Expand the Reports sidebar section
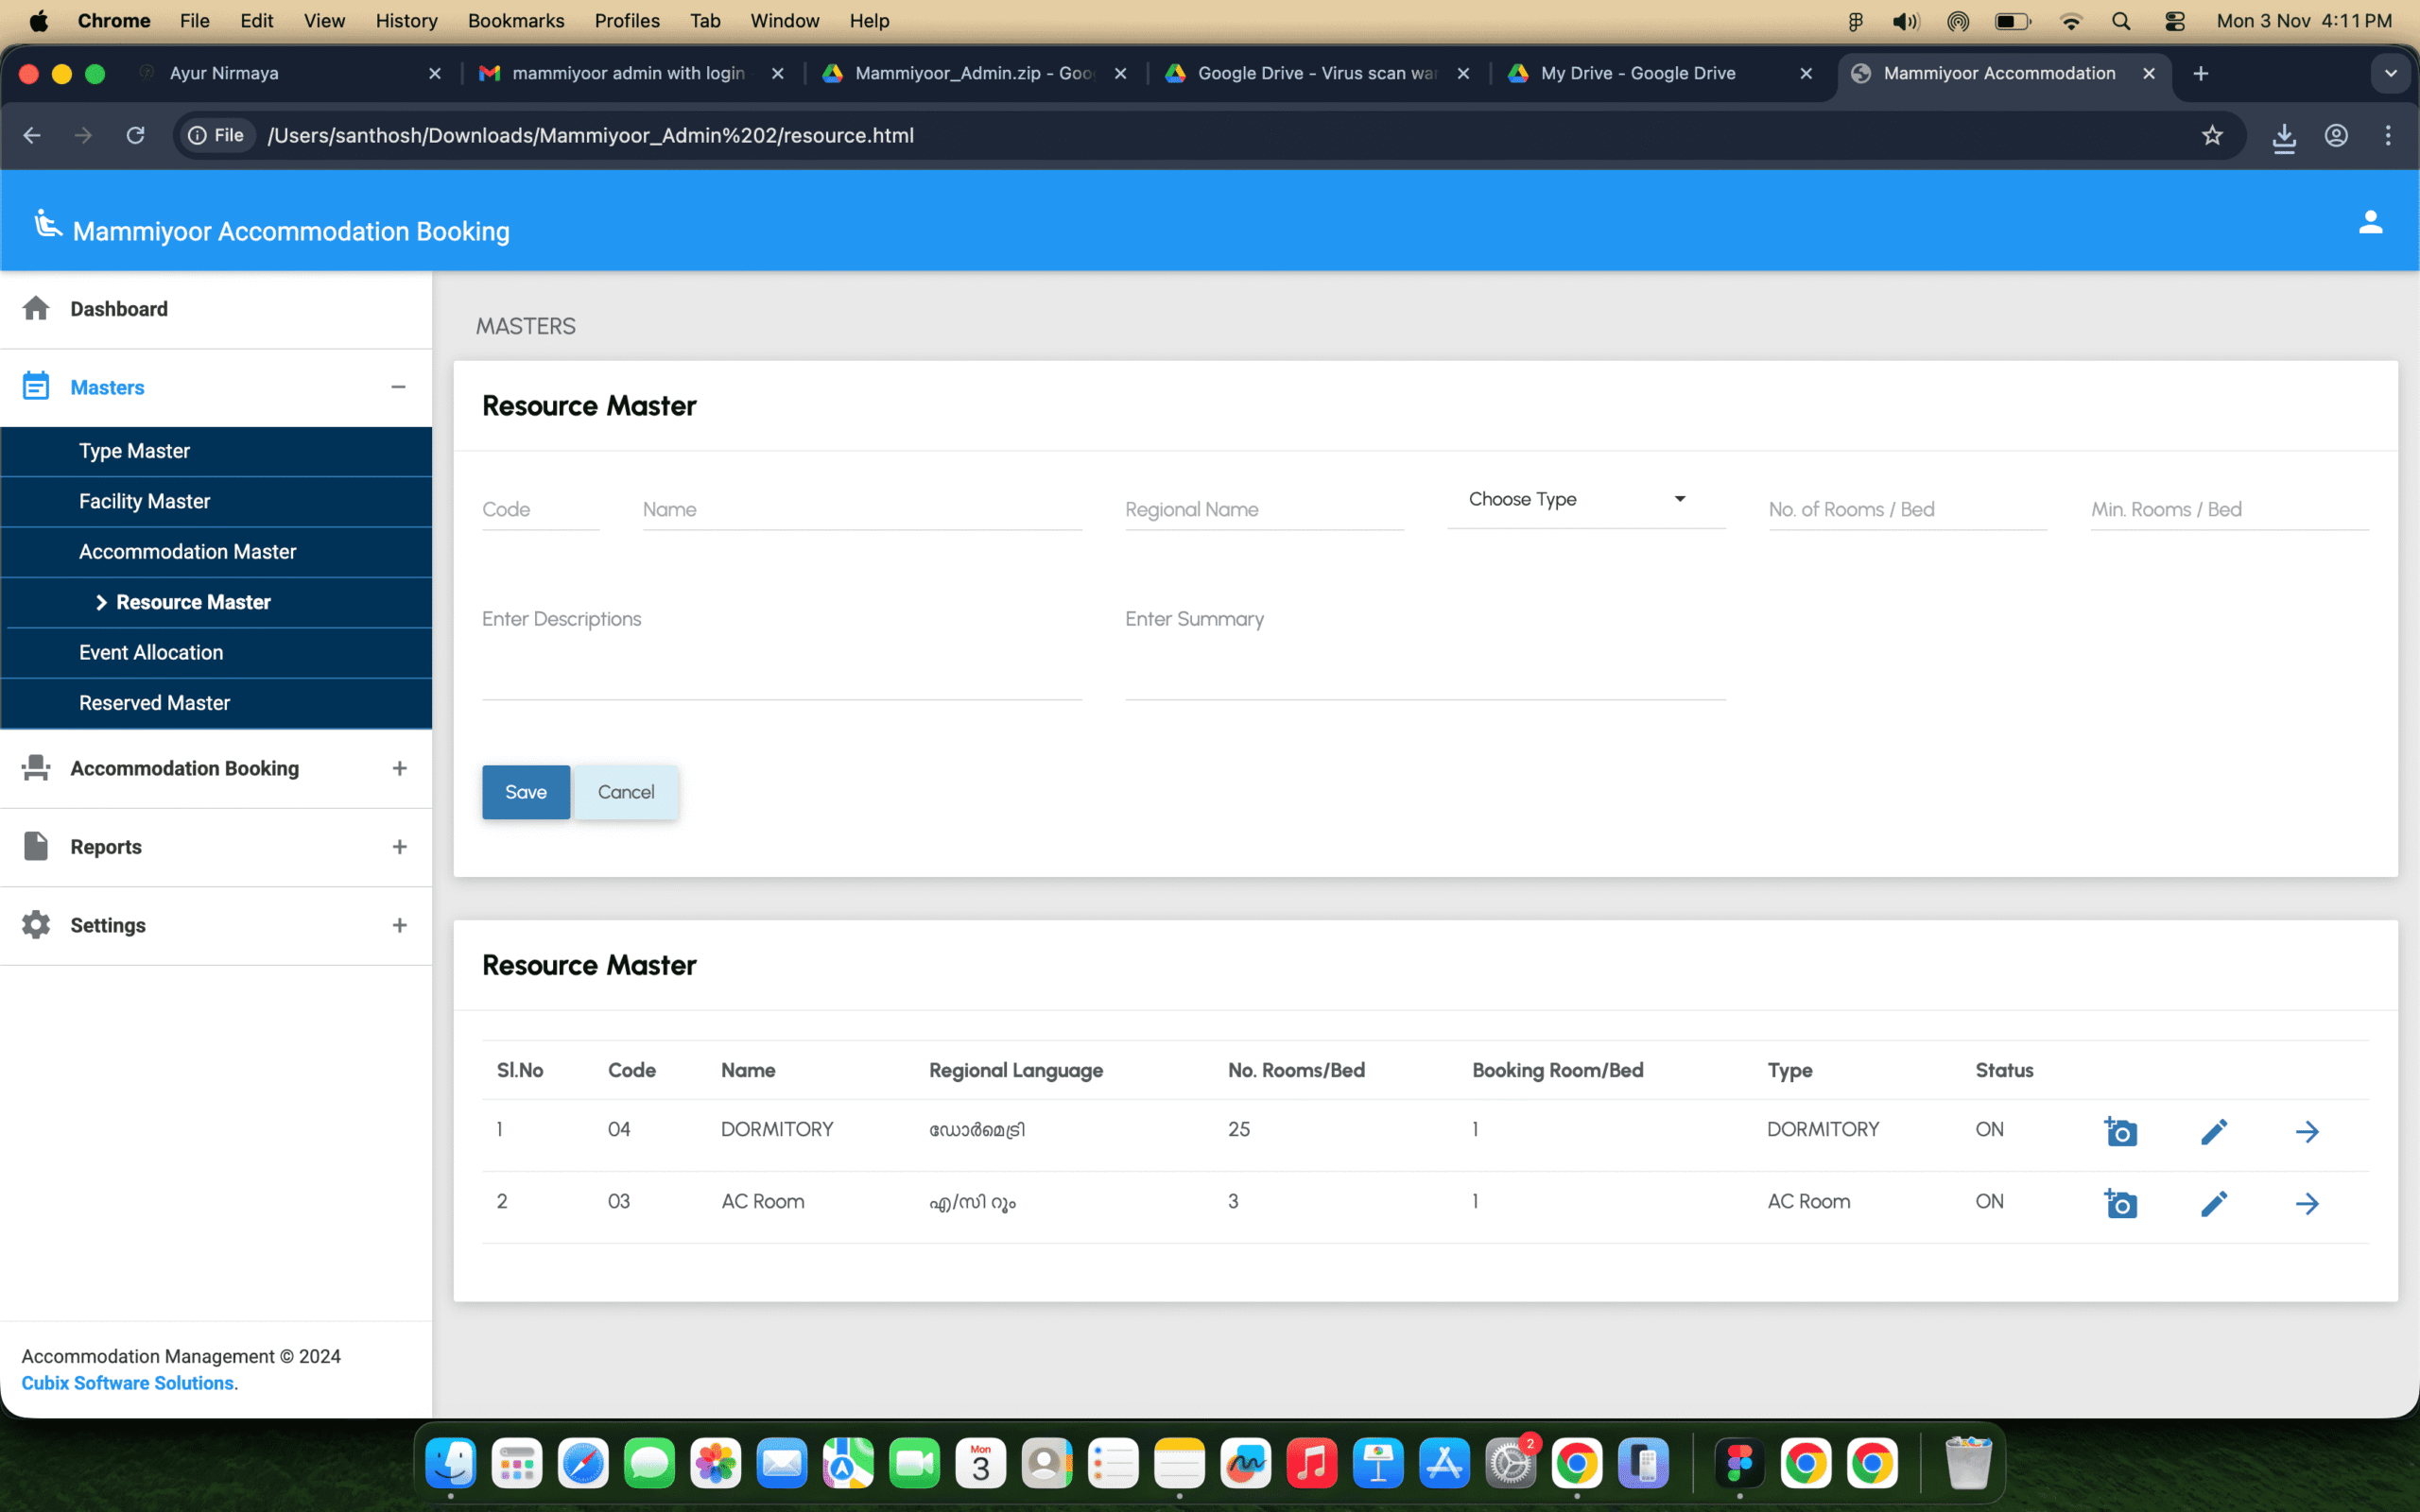 [x=399, y=847]
